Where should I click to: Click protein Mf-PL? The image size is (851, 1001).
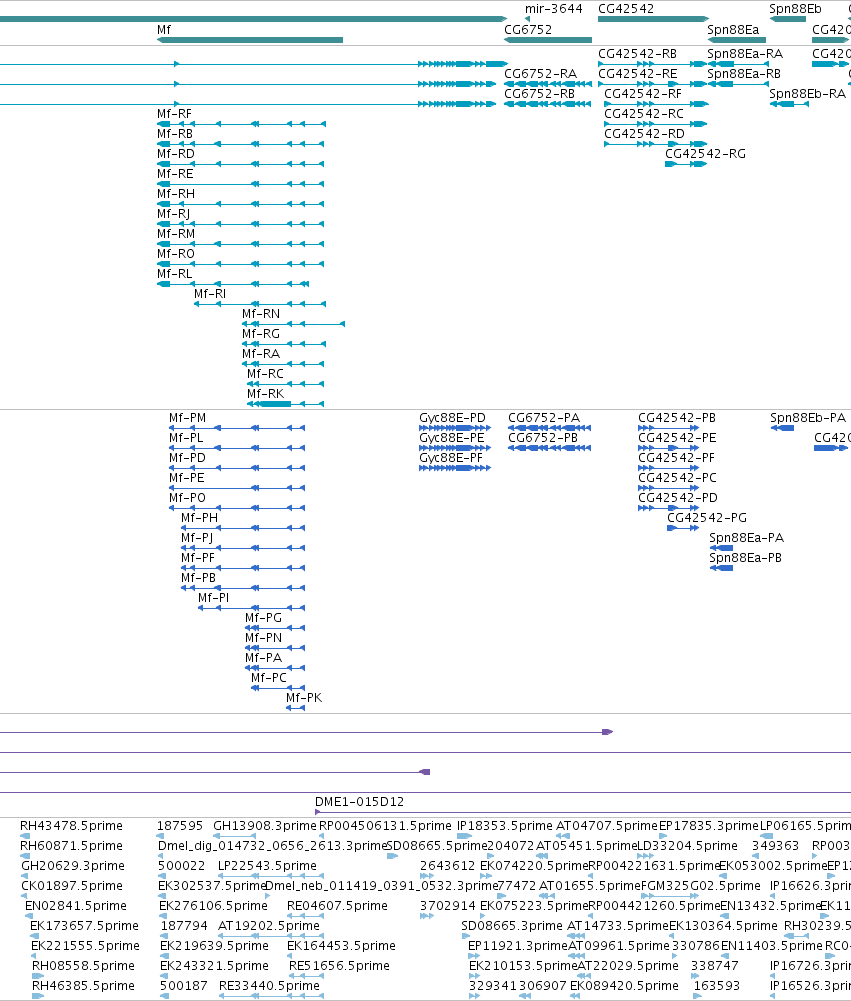186,437
